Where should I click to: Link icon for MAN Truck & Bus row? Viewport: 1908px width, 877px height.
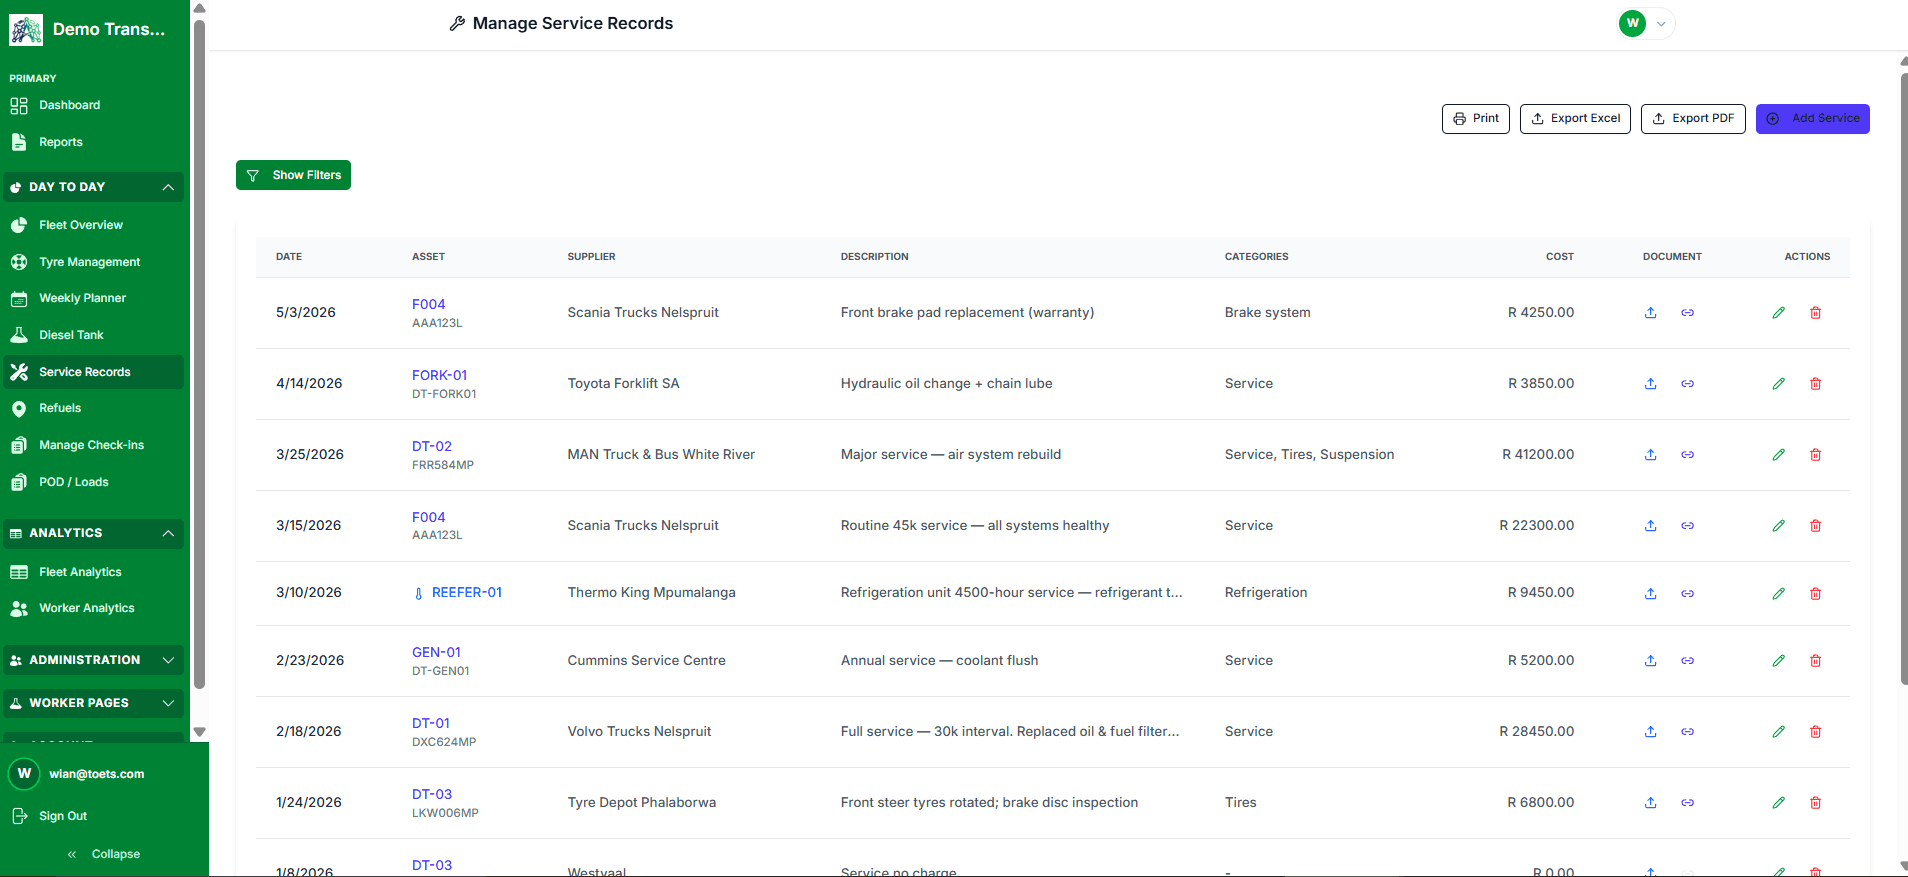[1687, 455]
